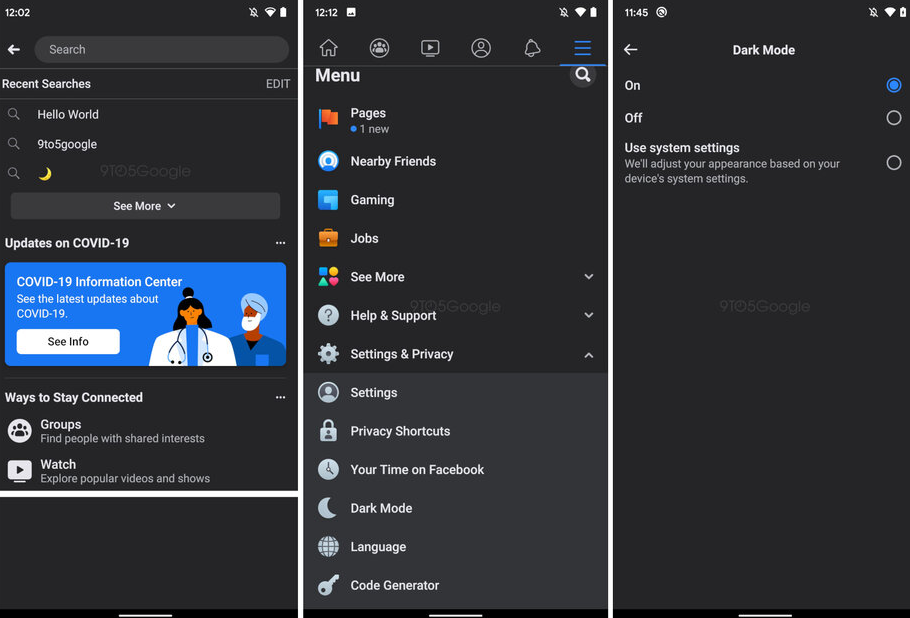910x618 pixels.
Task: Open the COVID-19 Information Center banner
Action: point(145,314)
